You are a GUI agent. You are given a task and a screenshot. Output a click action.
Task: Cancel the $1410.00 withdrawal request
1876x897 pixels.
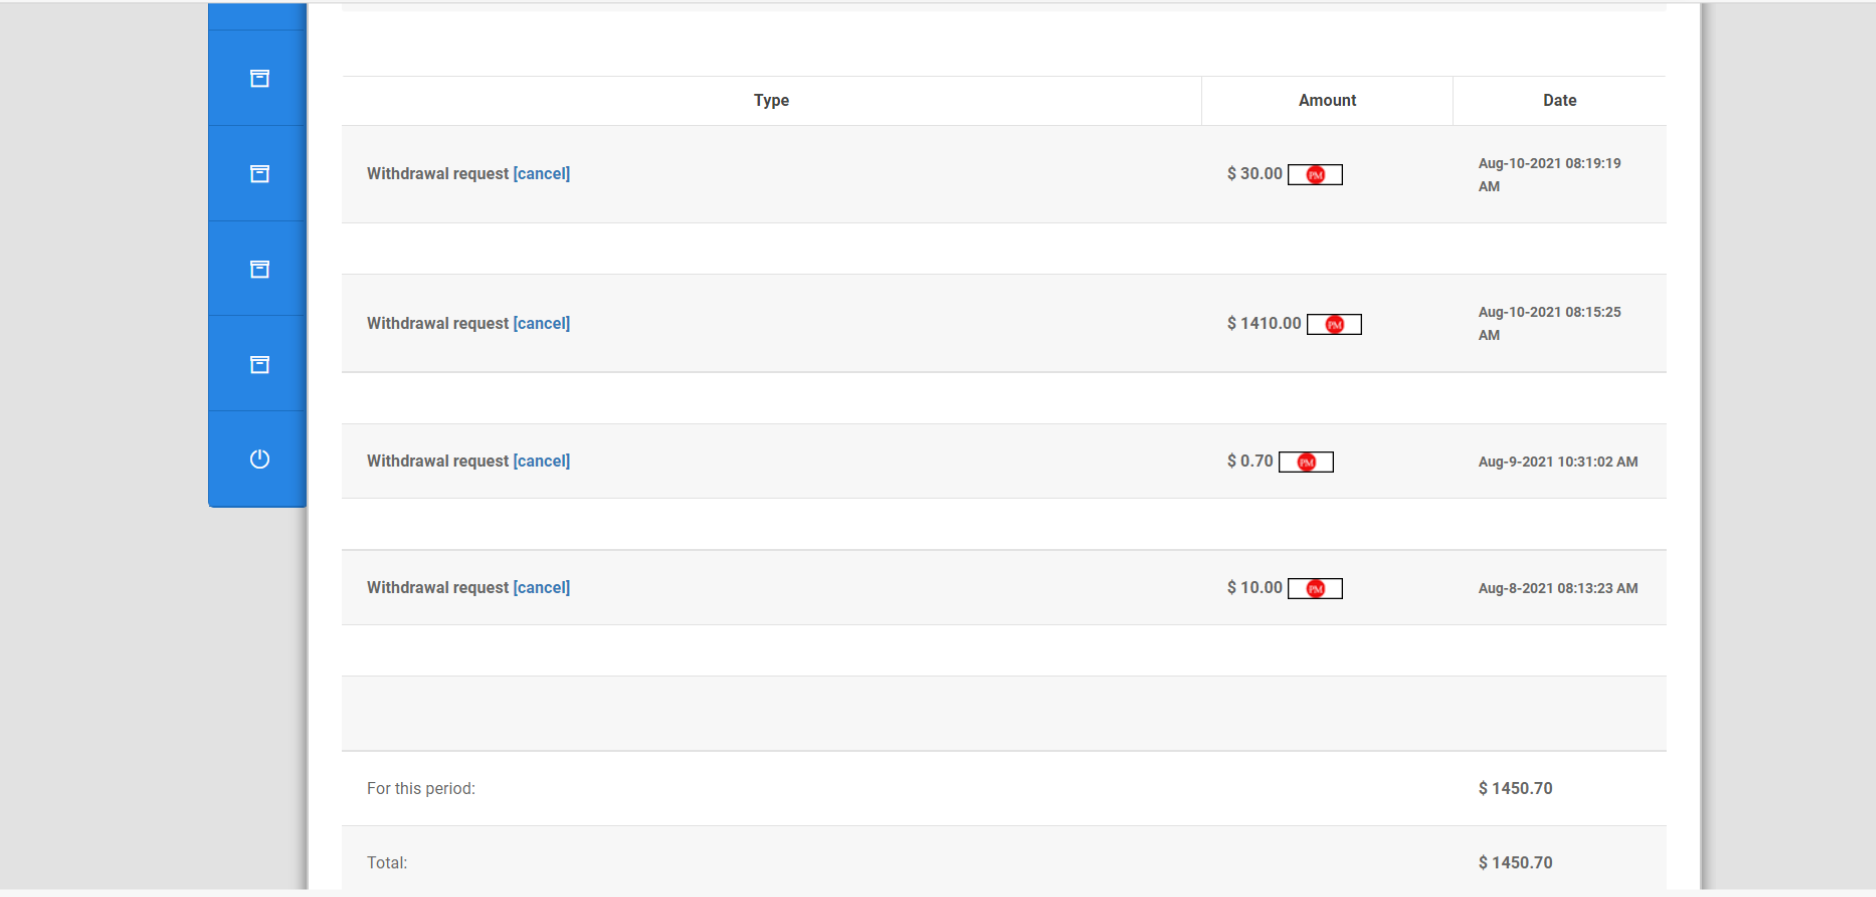(541, 324)
